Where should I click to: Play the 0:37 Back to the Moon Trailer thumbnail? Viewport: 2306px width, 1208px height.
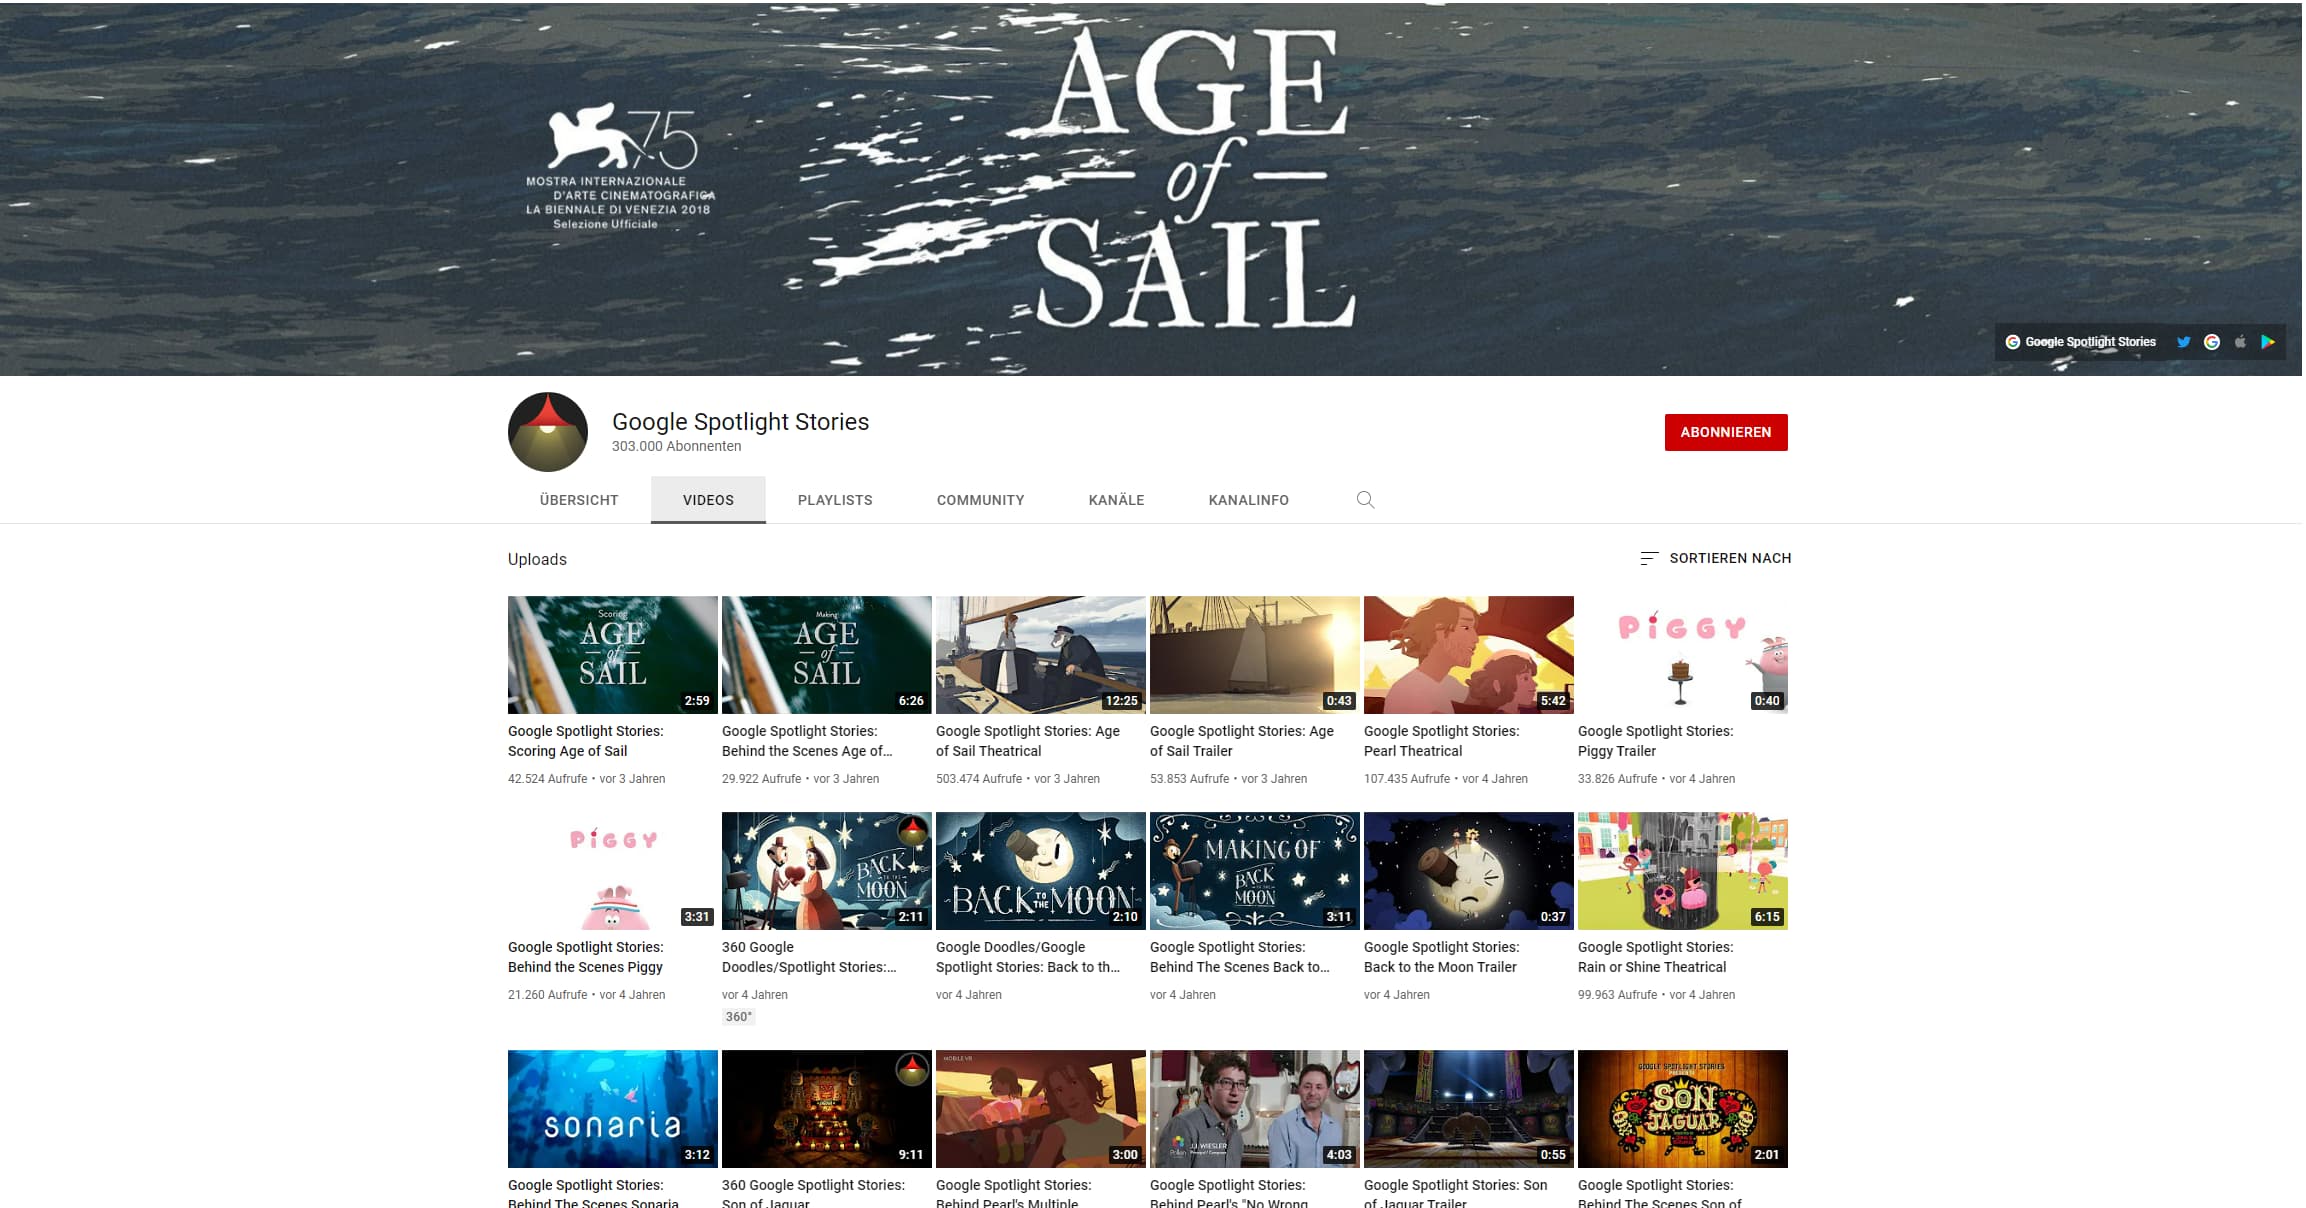pos(1469,871)
